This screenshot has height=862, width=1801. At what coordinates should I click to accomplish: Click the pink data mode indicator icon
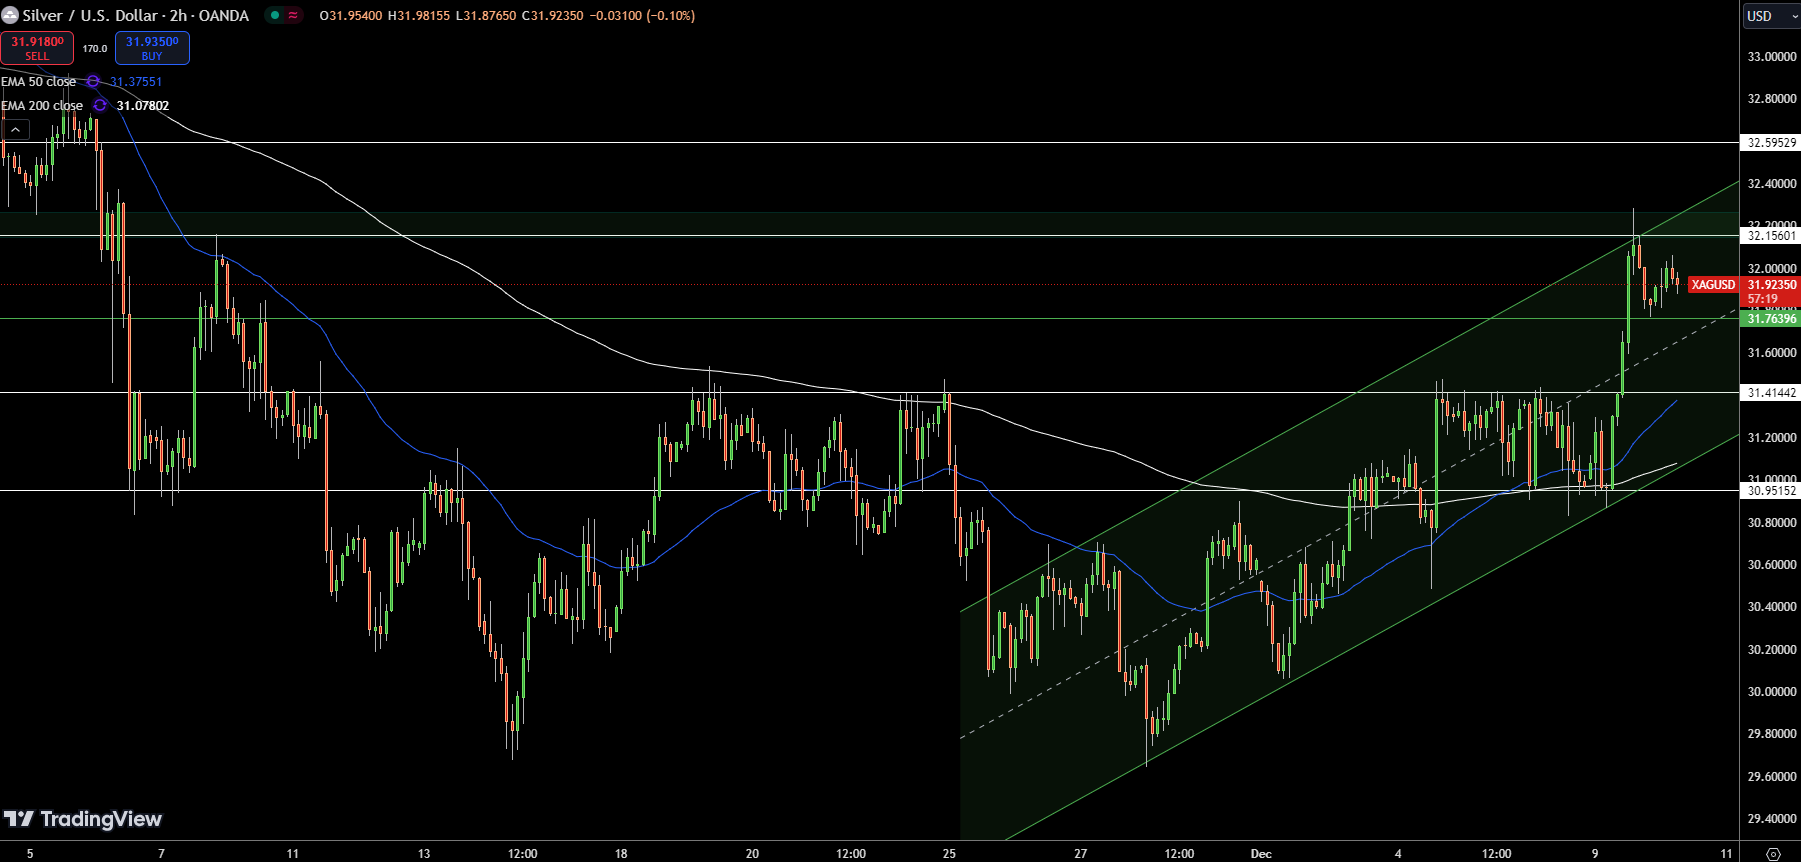point(293,15)
